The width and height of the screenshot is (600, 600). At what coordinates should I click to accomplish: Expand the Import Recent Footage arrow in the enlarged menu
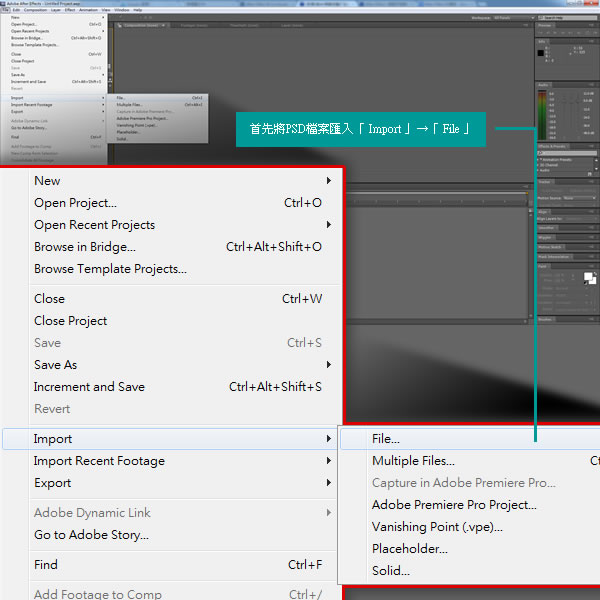click(329, 461)
